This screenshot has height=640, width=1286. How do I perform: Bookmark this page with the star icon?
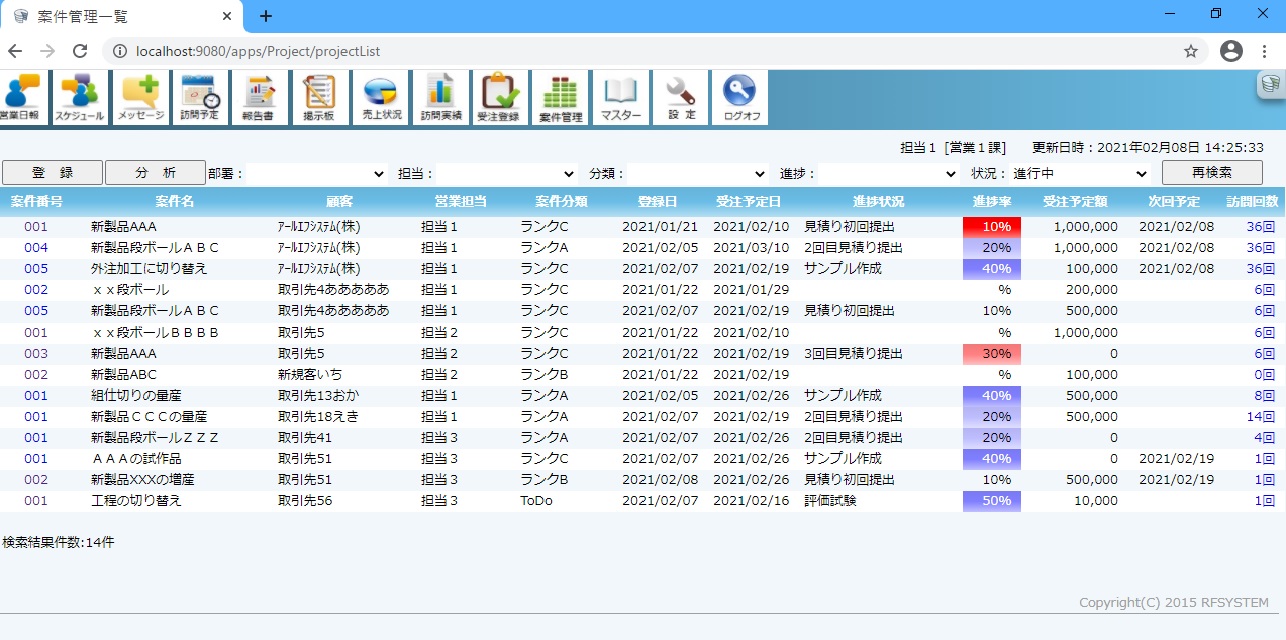1191,51
